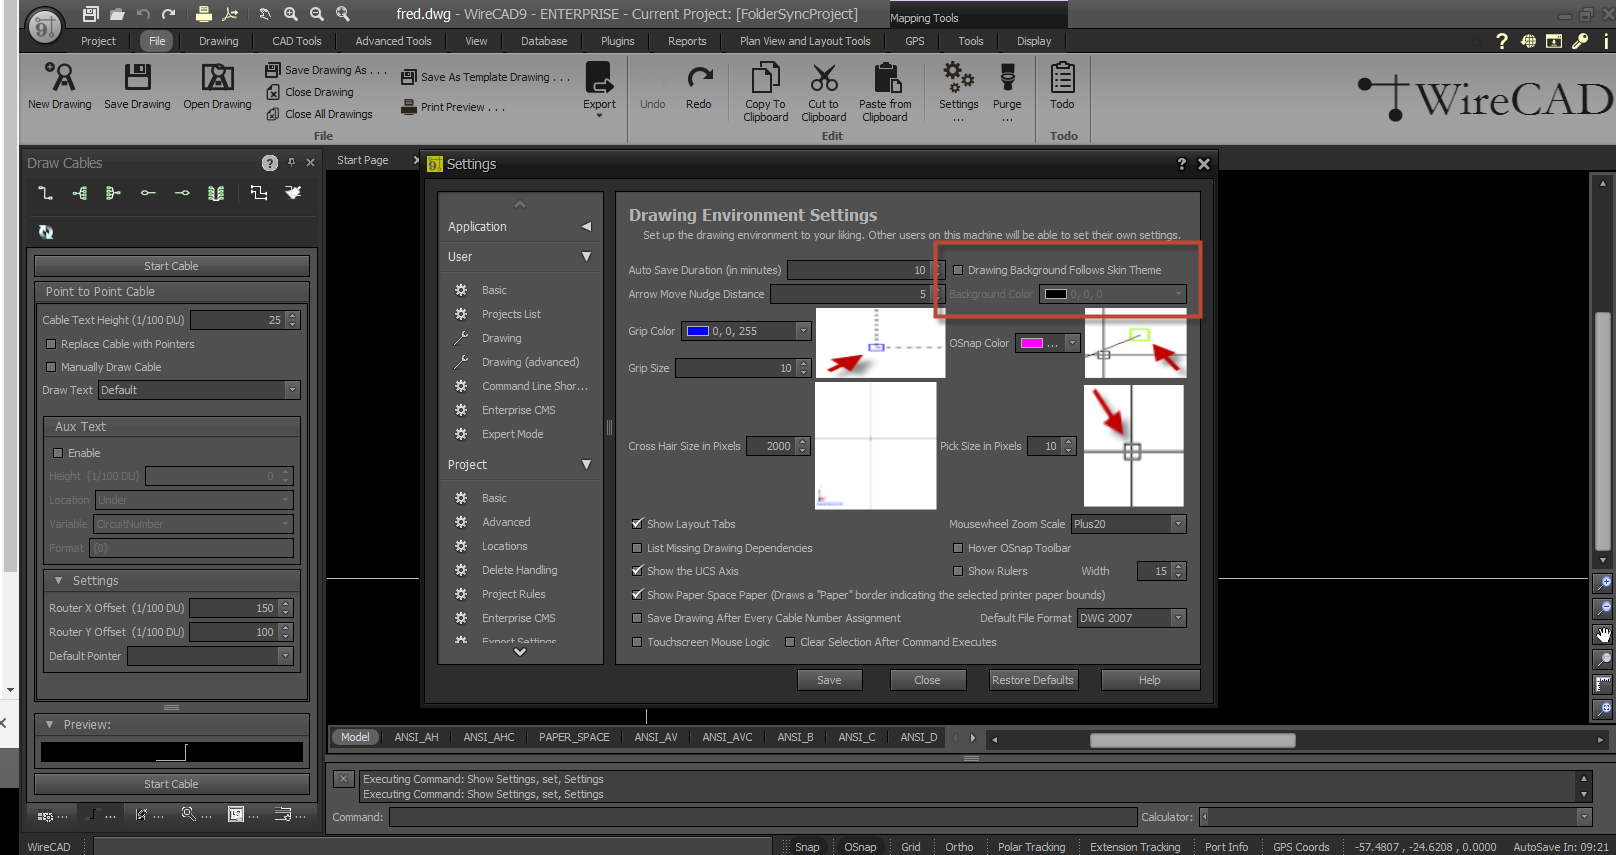Open the CAD Tools ribbon tab
The width and height of the screenshot is (1616, 855).
click(x=297, y=41)
